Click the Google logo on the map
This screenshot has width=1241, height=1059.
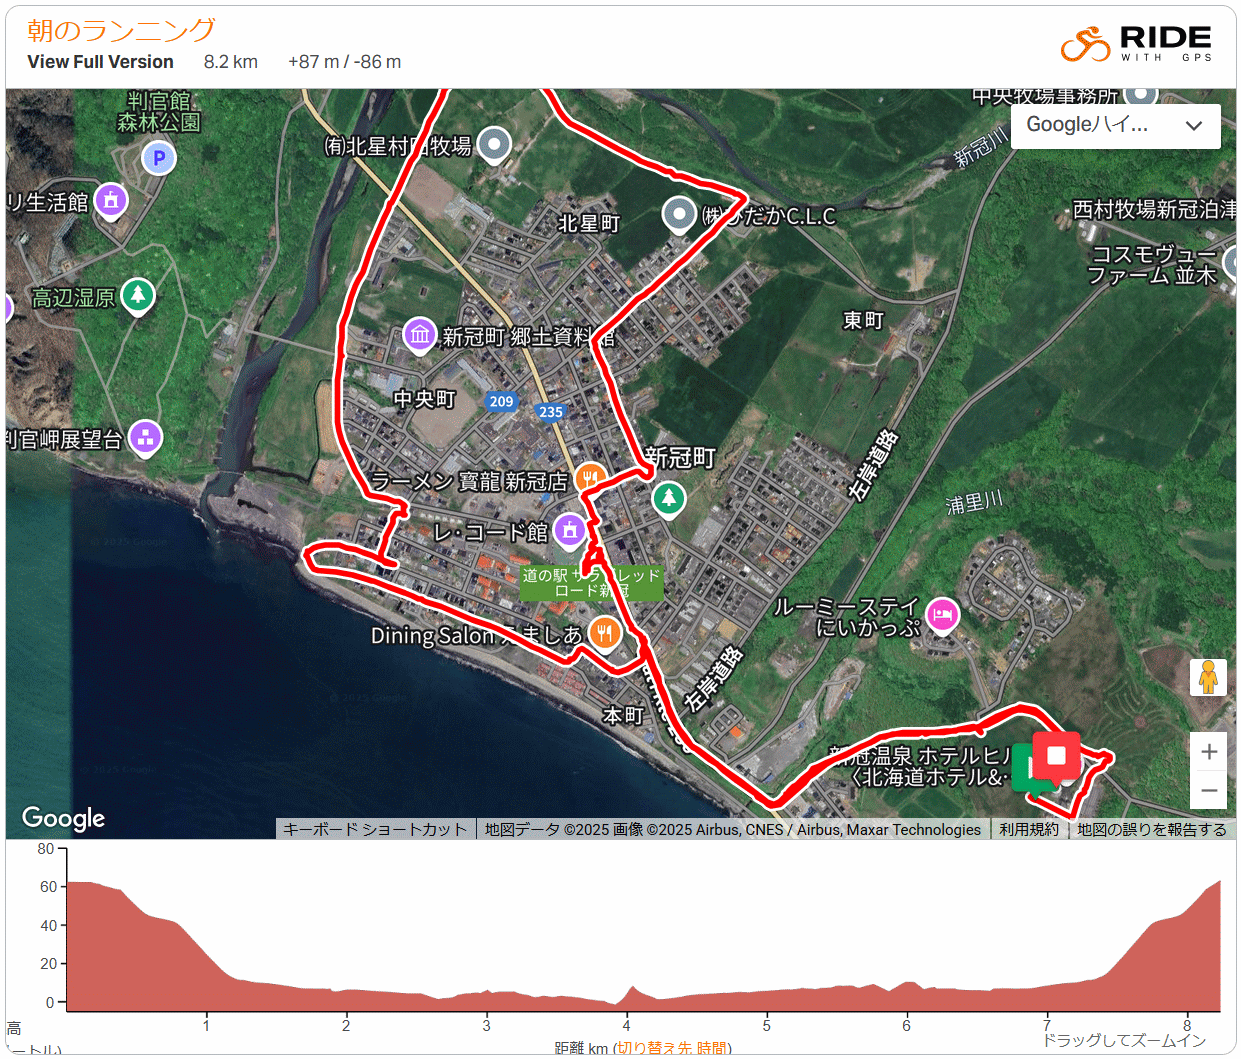click(63, 818)
